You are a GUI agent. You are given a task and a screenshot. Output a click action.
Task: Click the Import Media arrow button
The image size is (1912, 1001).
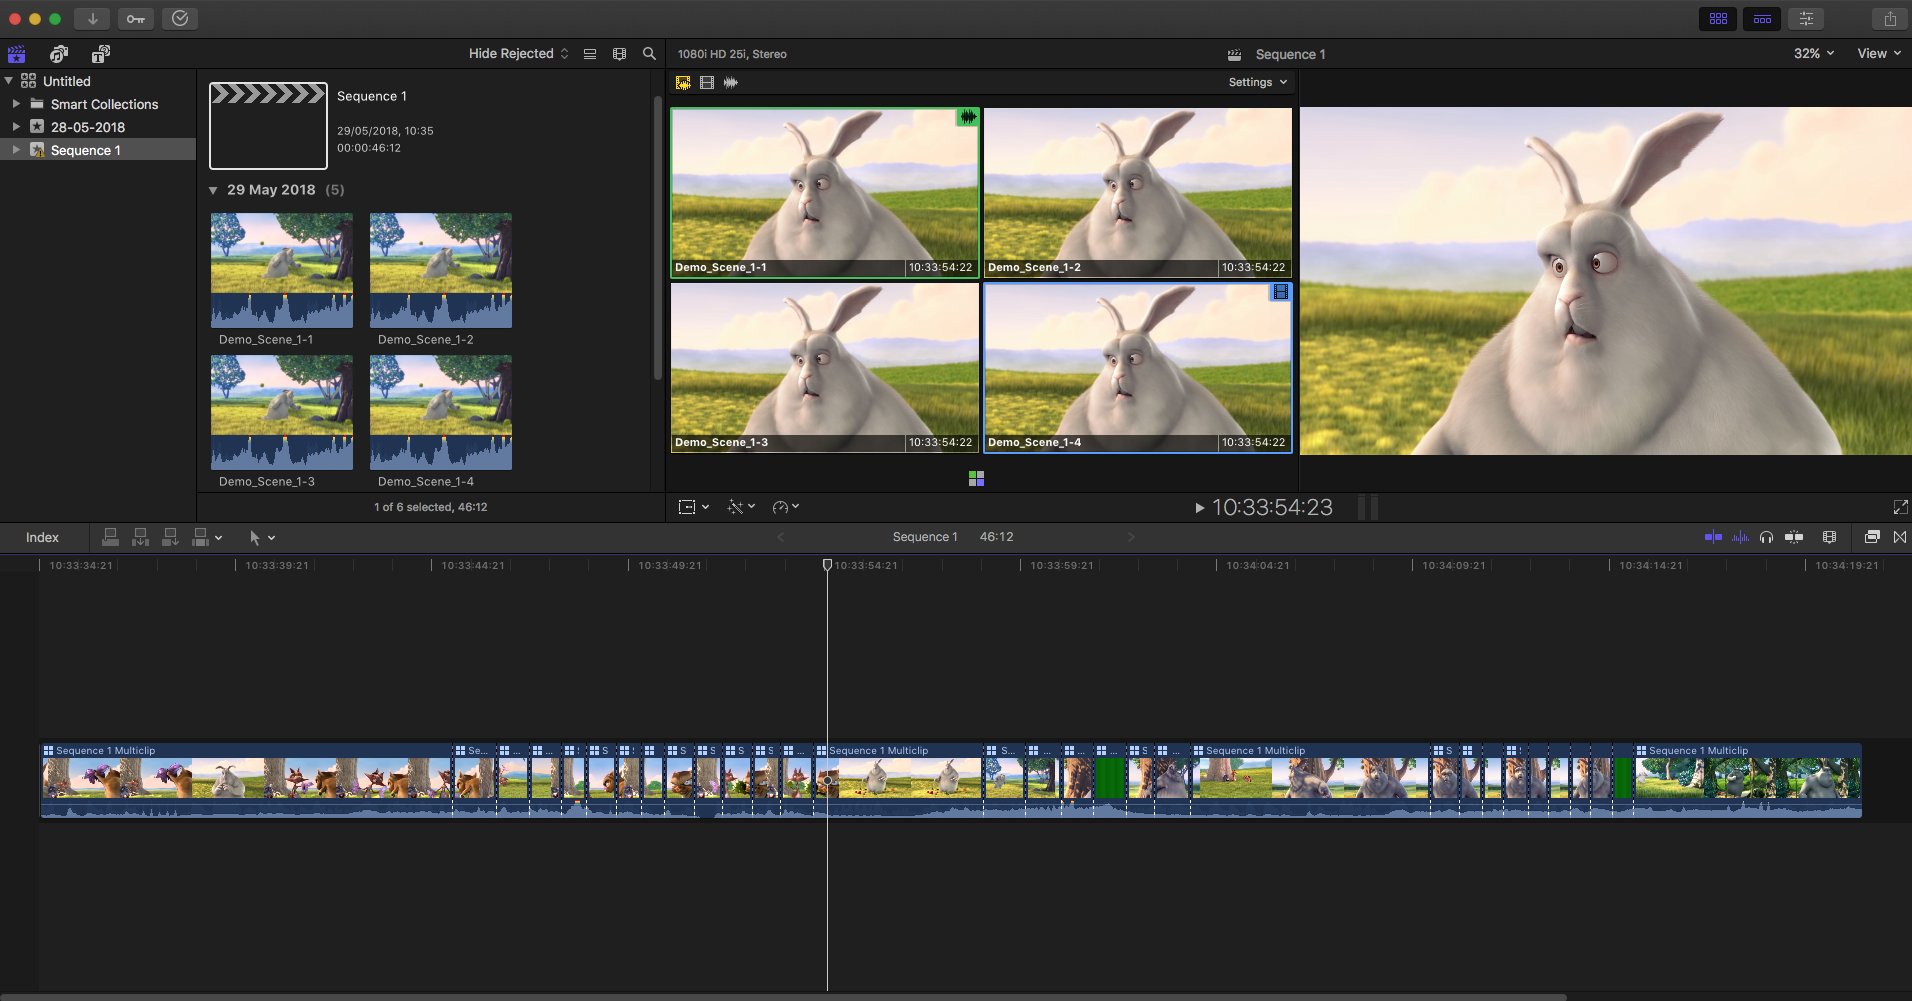tap(92, 18)
